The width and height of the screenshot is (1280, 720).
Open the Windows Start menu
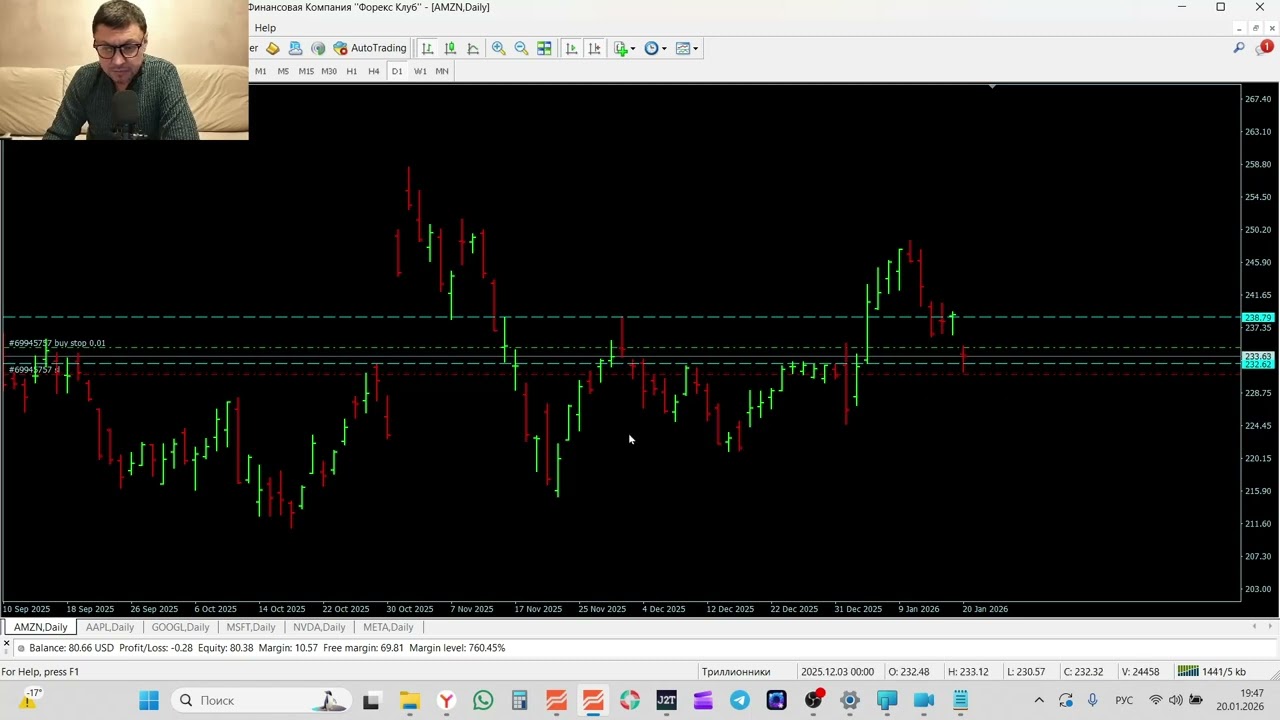149,700
